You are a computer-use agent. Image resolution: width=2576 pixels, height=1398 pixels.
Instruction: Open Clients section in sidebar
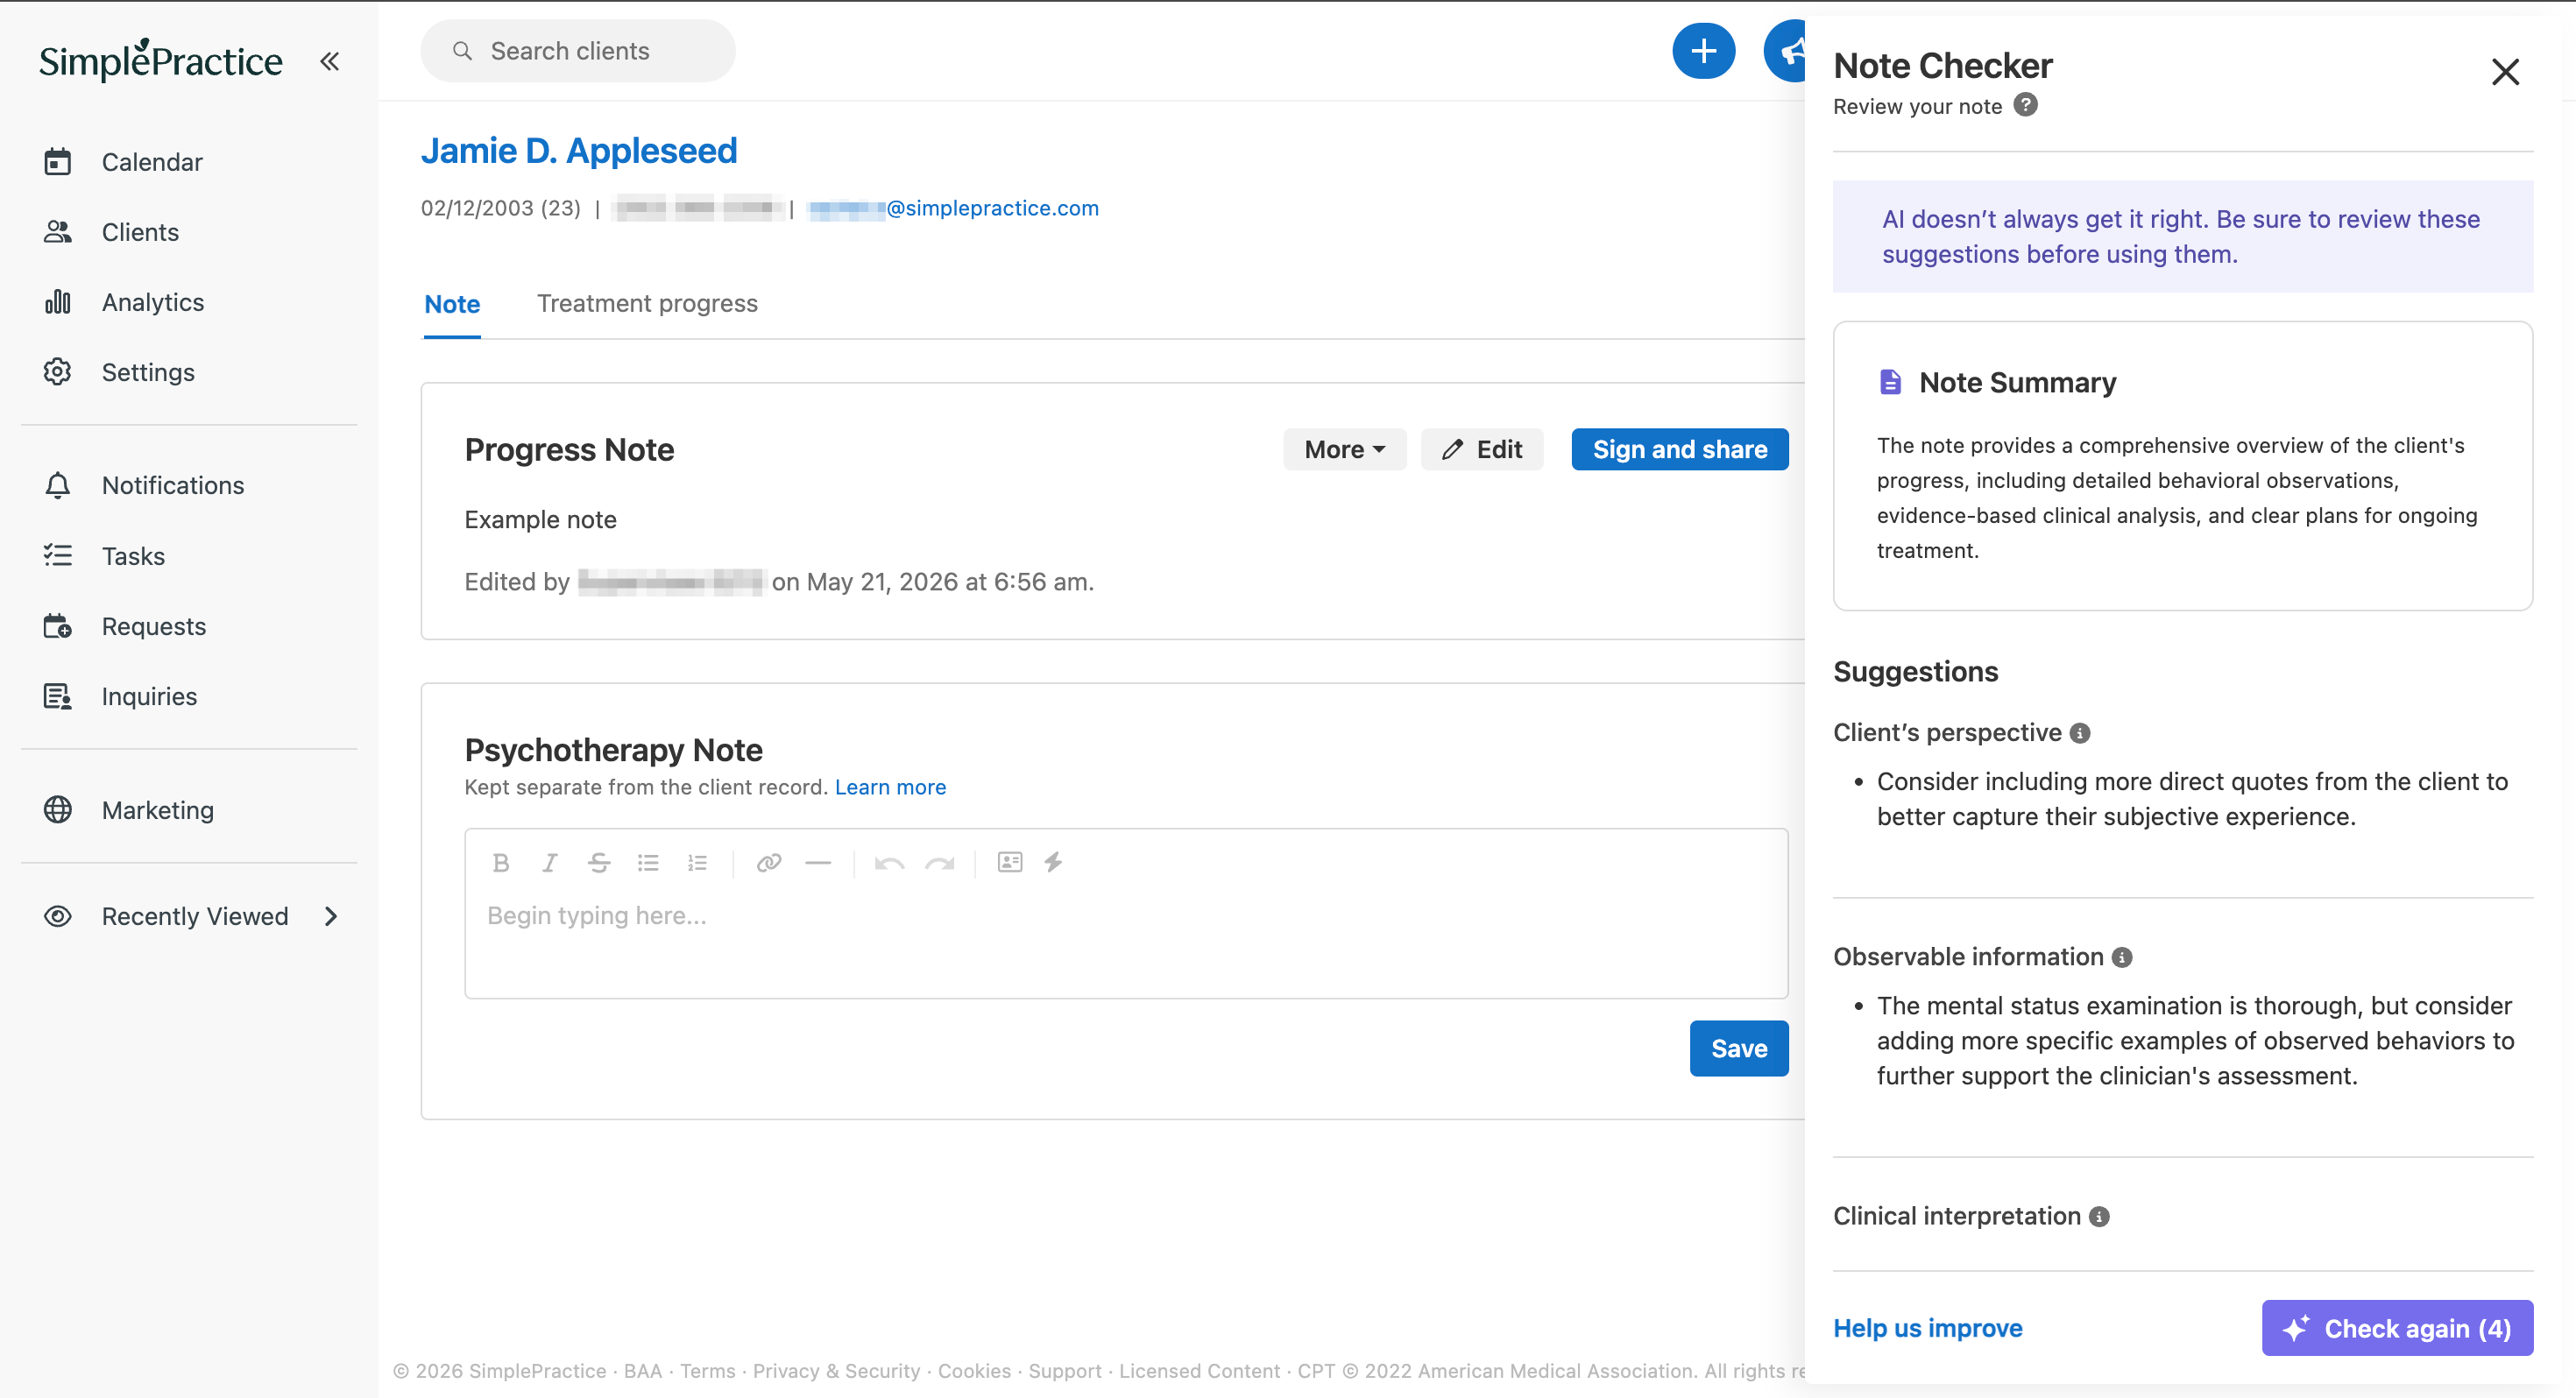tap(140, 232)
